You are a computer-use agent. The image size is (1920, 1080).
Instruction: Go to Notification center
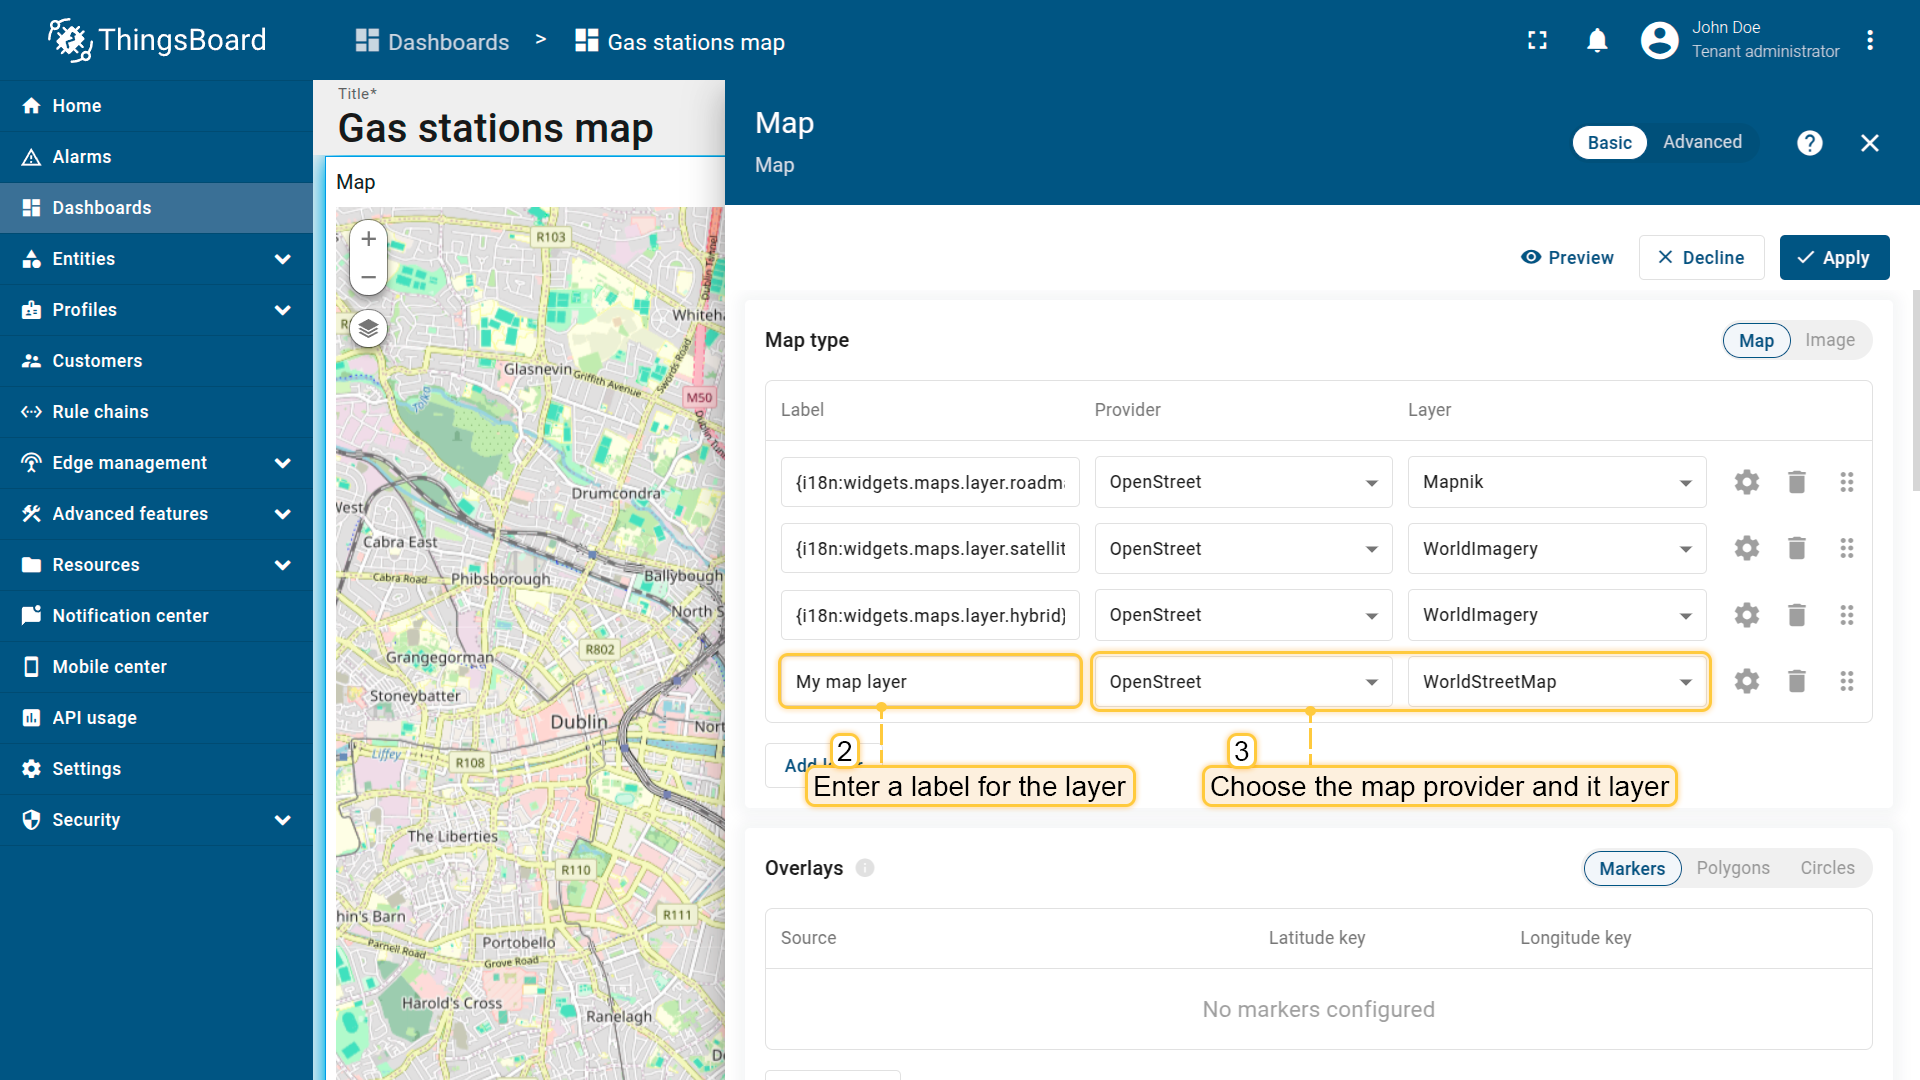pos(130,616)
